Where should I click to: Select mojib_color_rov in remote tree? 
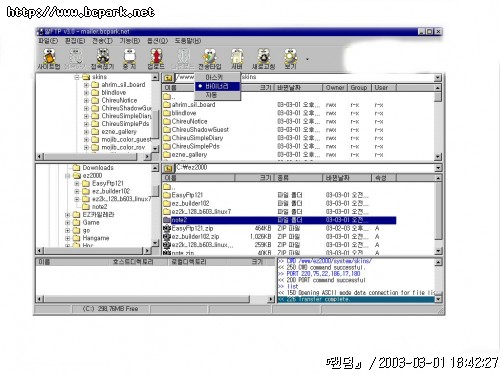point(123,147)
